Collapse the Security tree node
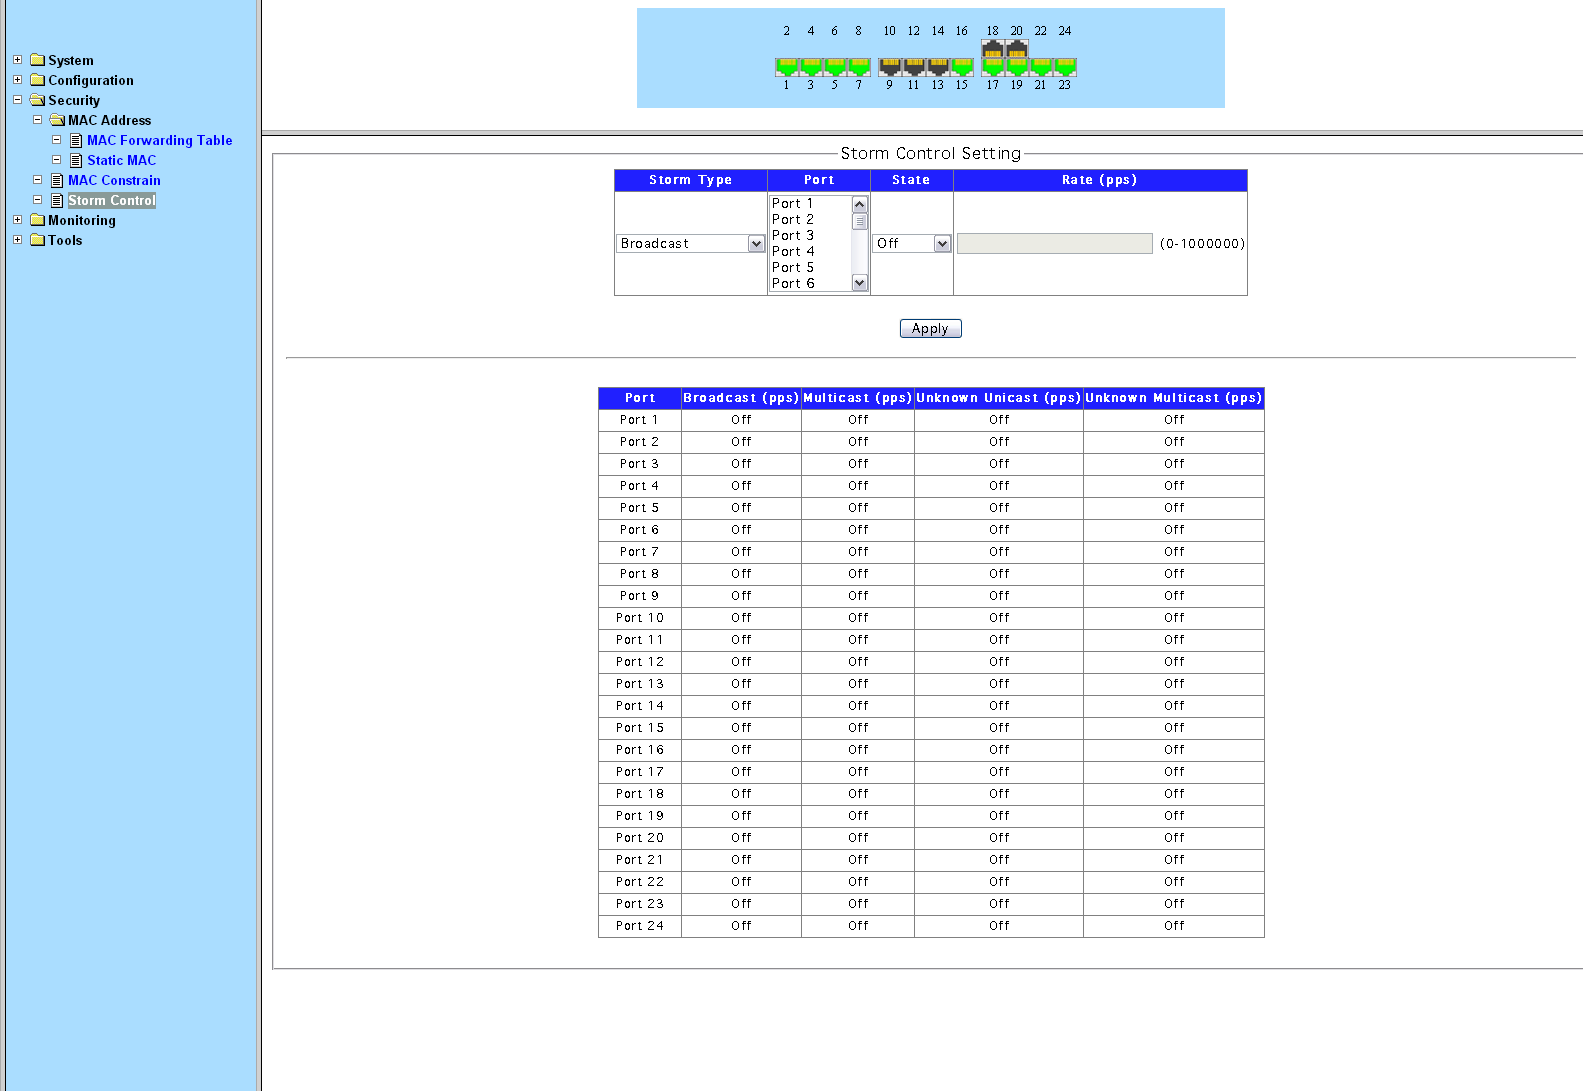Viewport: 1583px width, 1091px height. (x=17, y=100)
